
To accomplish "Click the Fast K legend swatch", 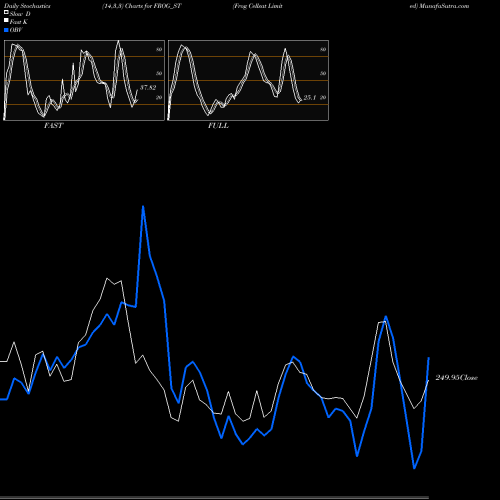I will 6,21.
